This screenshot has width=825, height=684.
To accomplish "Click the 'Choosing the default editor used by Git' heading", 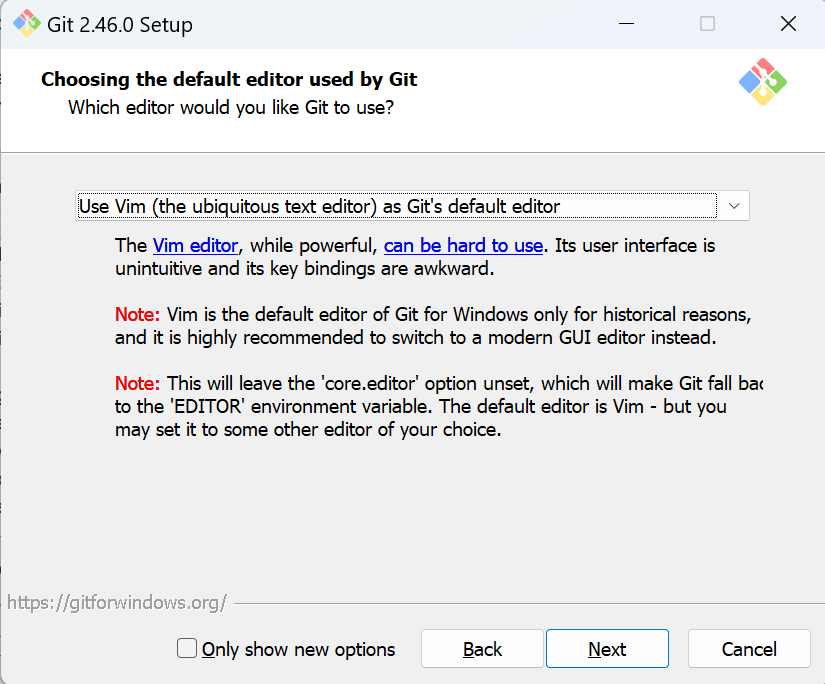I will [x=229, y=79].
